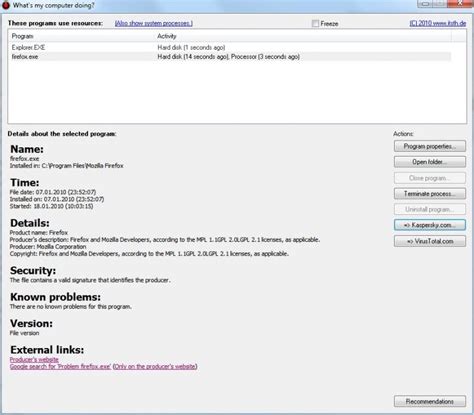Viewport: 474px width, 415px height.
Task: Click 'There are no known problems' text
Action: click(71, 306)
